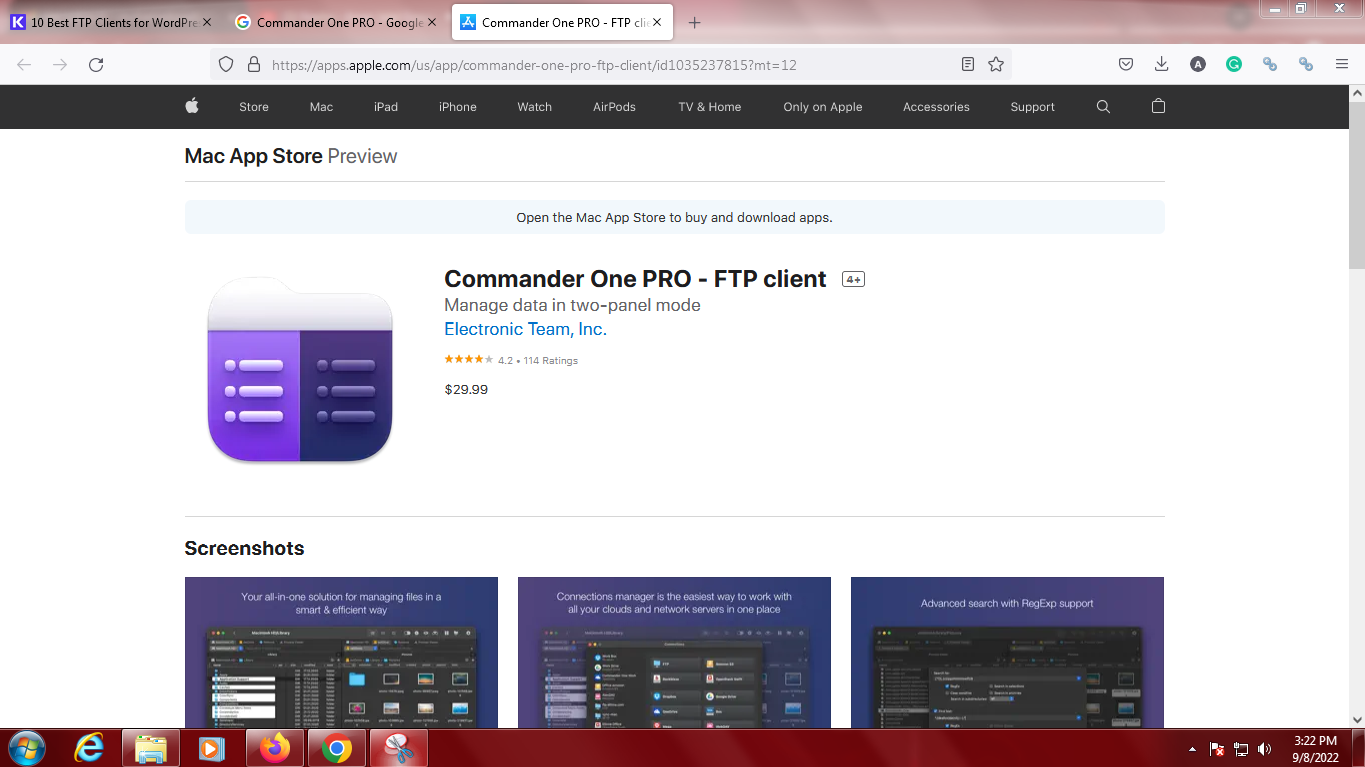Click the Firefox account 'A' icon

tap(1198, 64)
